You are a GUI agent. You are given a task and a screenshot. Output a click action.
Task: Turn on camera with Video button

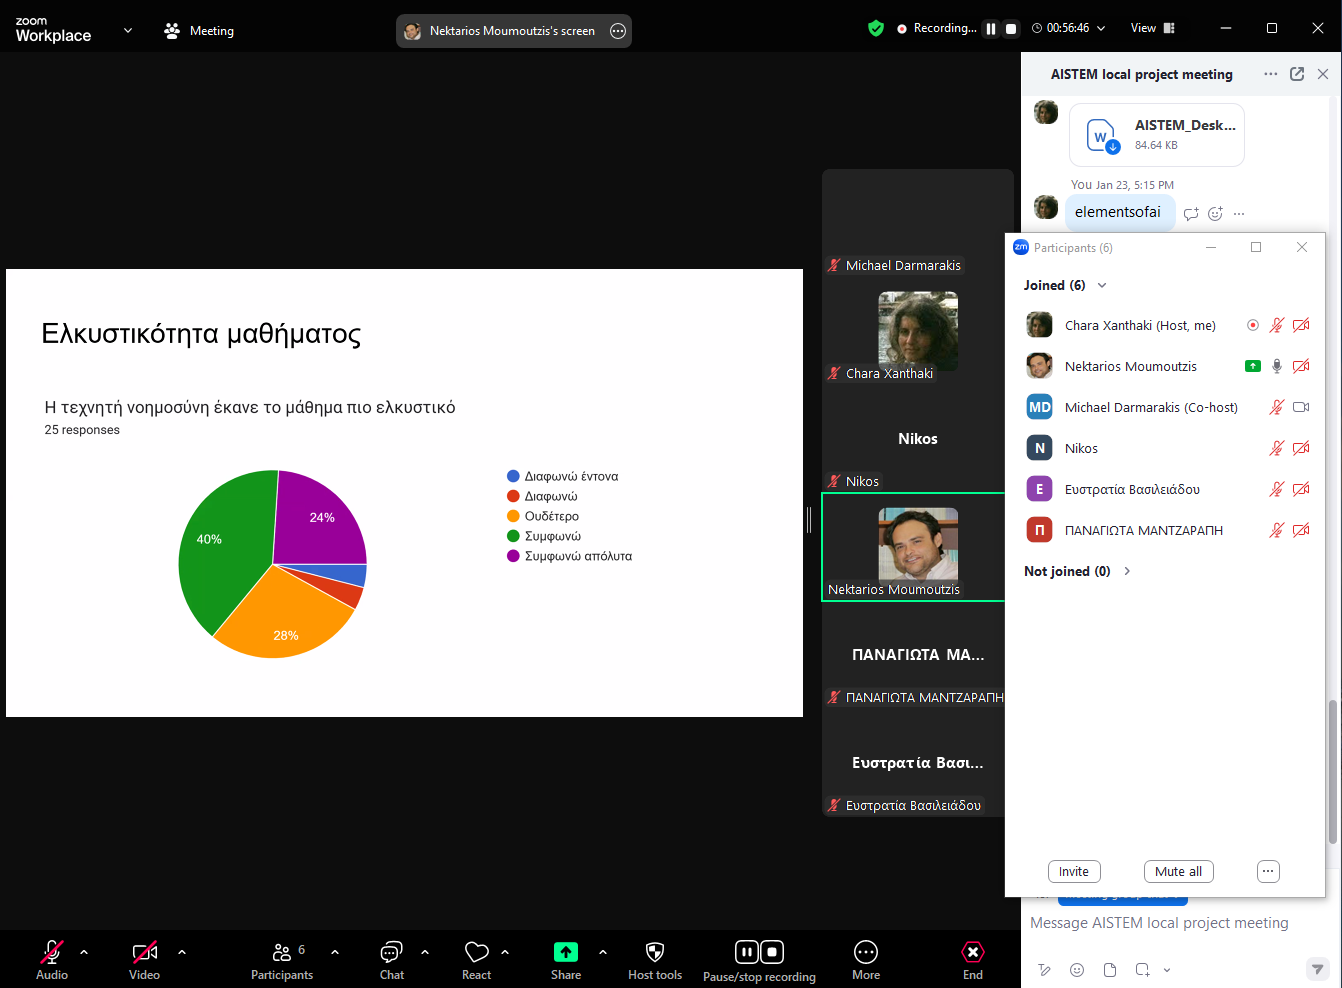[x=144, y=952]
